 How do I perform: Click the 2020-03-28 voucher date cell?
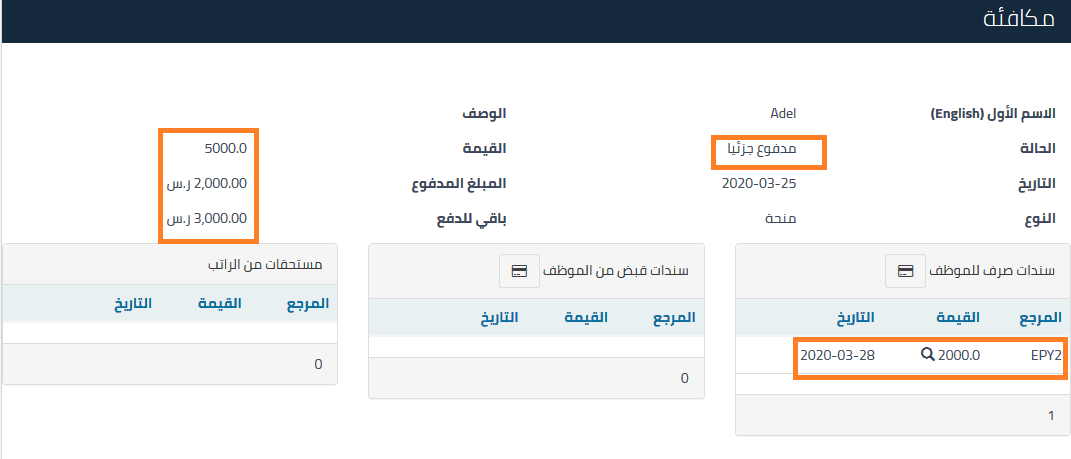pos(837,355)
